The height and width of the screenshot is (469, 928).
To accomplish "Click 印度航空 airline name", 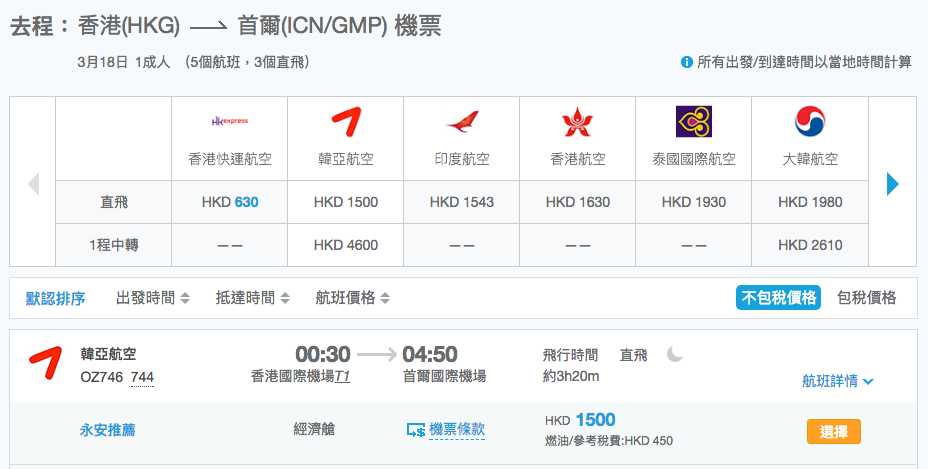I will 462,159.
